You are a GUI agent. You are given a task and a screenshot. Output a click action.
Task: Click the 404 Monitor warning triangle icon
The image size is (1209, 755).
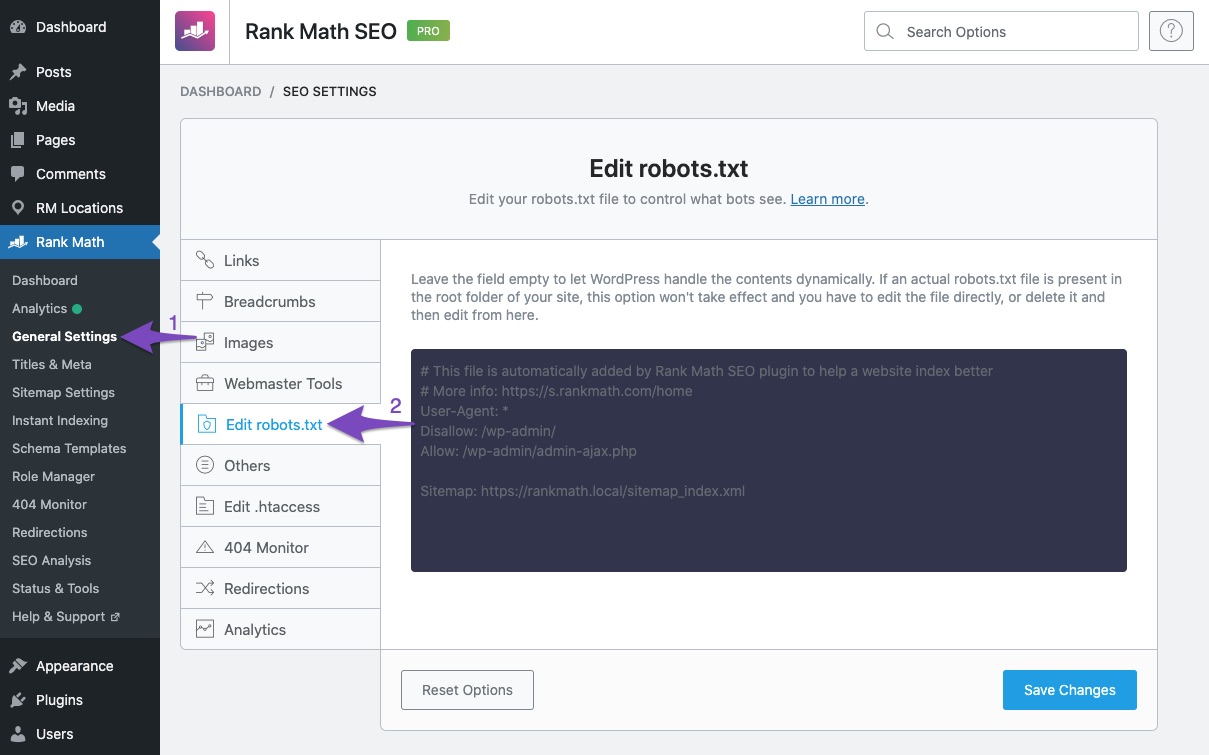(205, 547)
